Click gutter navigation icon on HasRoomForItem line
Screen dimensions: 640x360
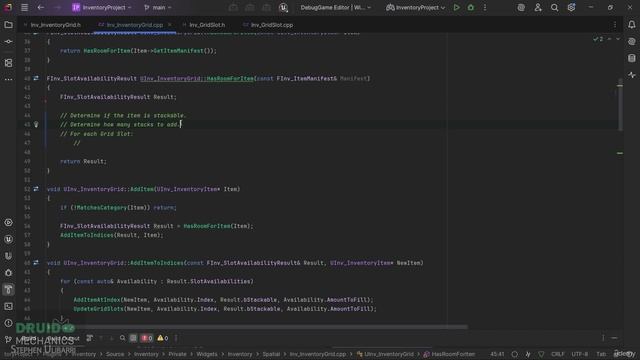36,78
